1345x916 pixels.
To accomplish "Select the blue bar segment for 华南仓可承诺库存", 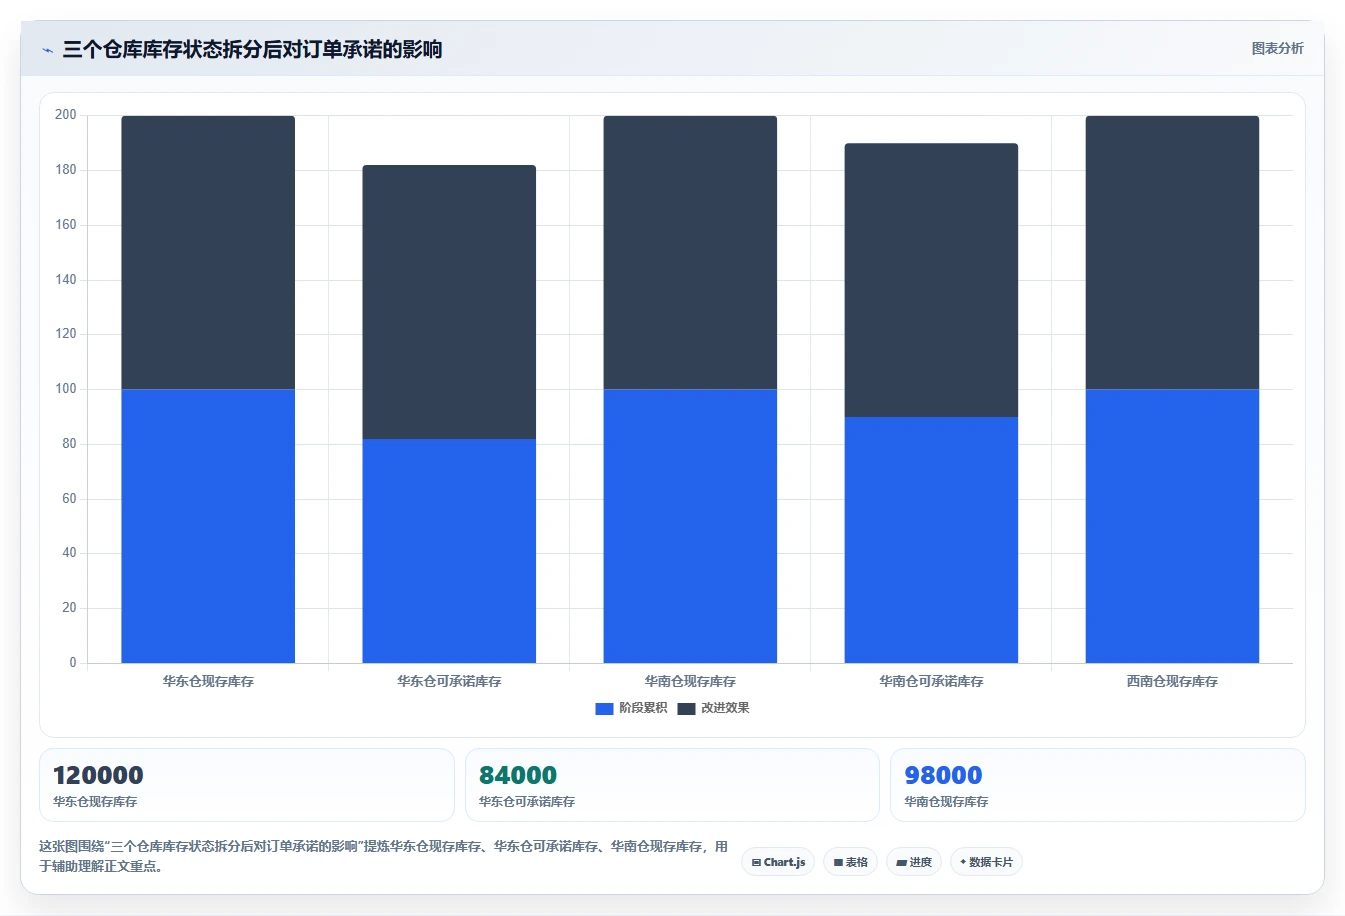I will pyautogui.click(x=931, y=540).
